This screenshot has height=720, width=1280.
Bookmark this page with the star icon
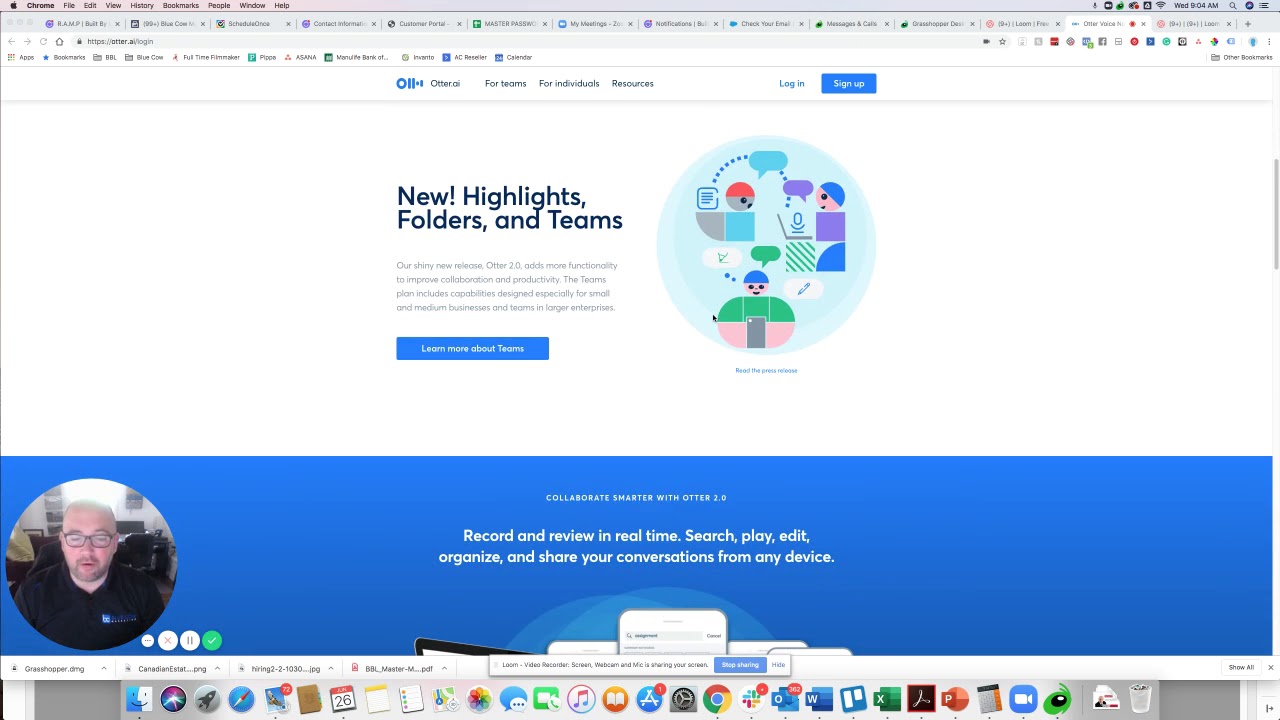click(x=1002, y=42)
